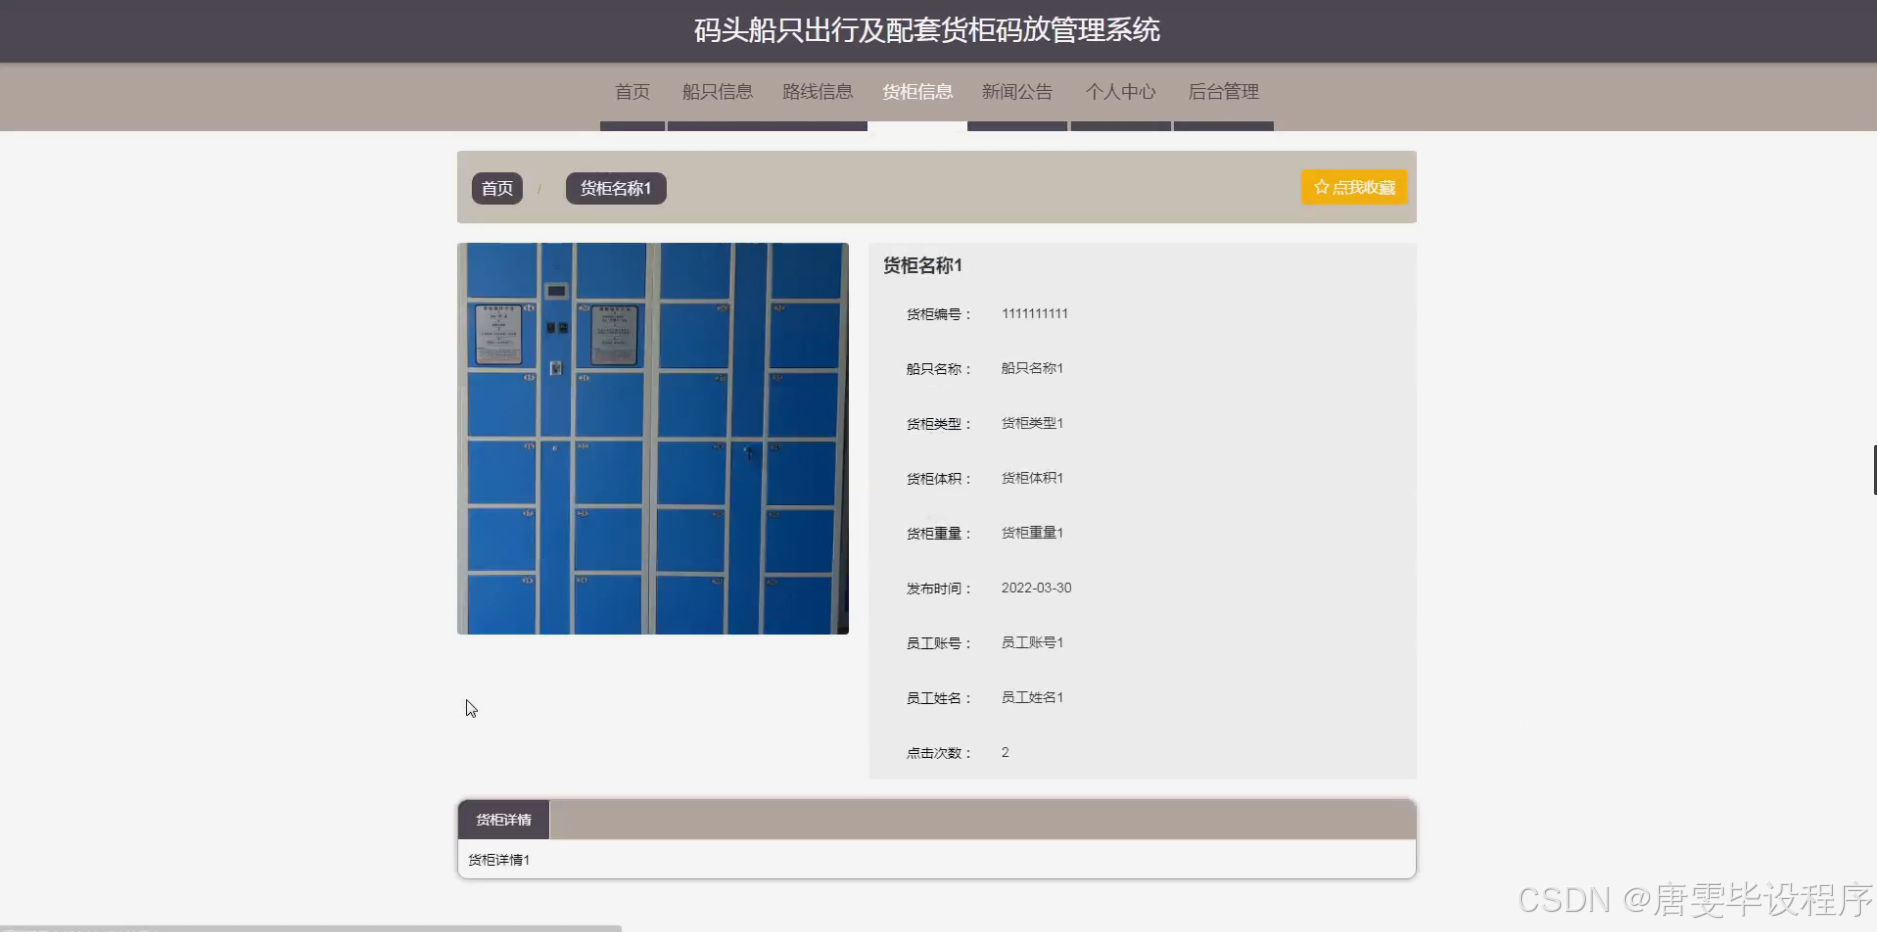Click the 货柜重量1 value

pos(1032,533)
